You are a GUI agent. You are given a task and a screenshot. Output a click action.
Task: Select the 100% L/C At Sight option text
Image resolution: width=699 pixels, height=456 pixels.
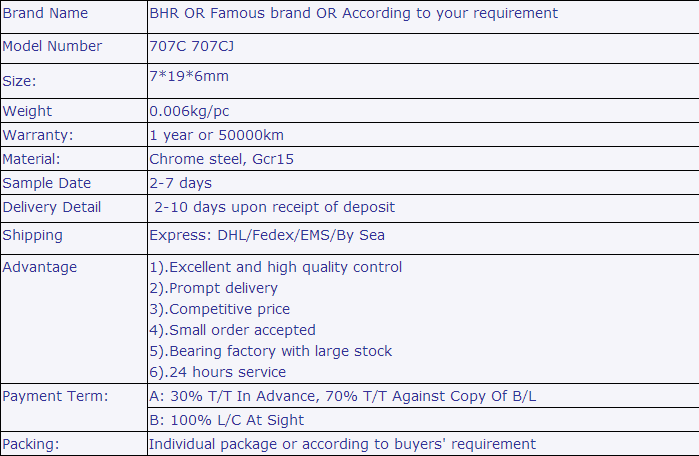[x=227, y=420]
